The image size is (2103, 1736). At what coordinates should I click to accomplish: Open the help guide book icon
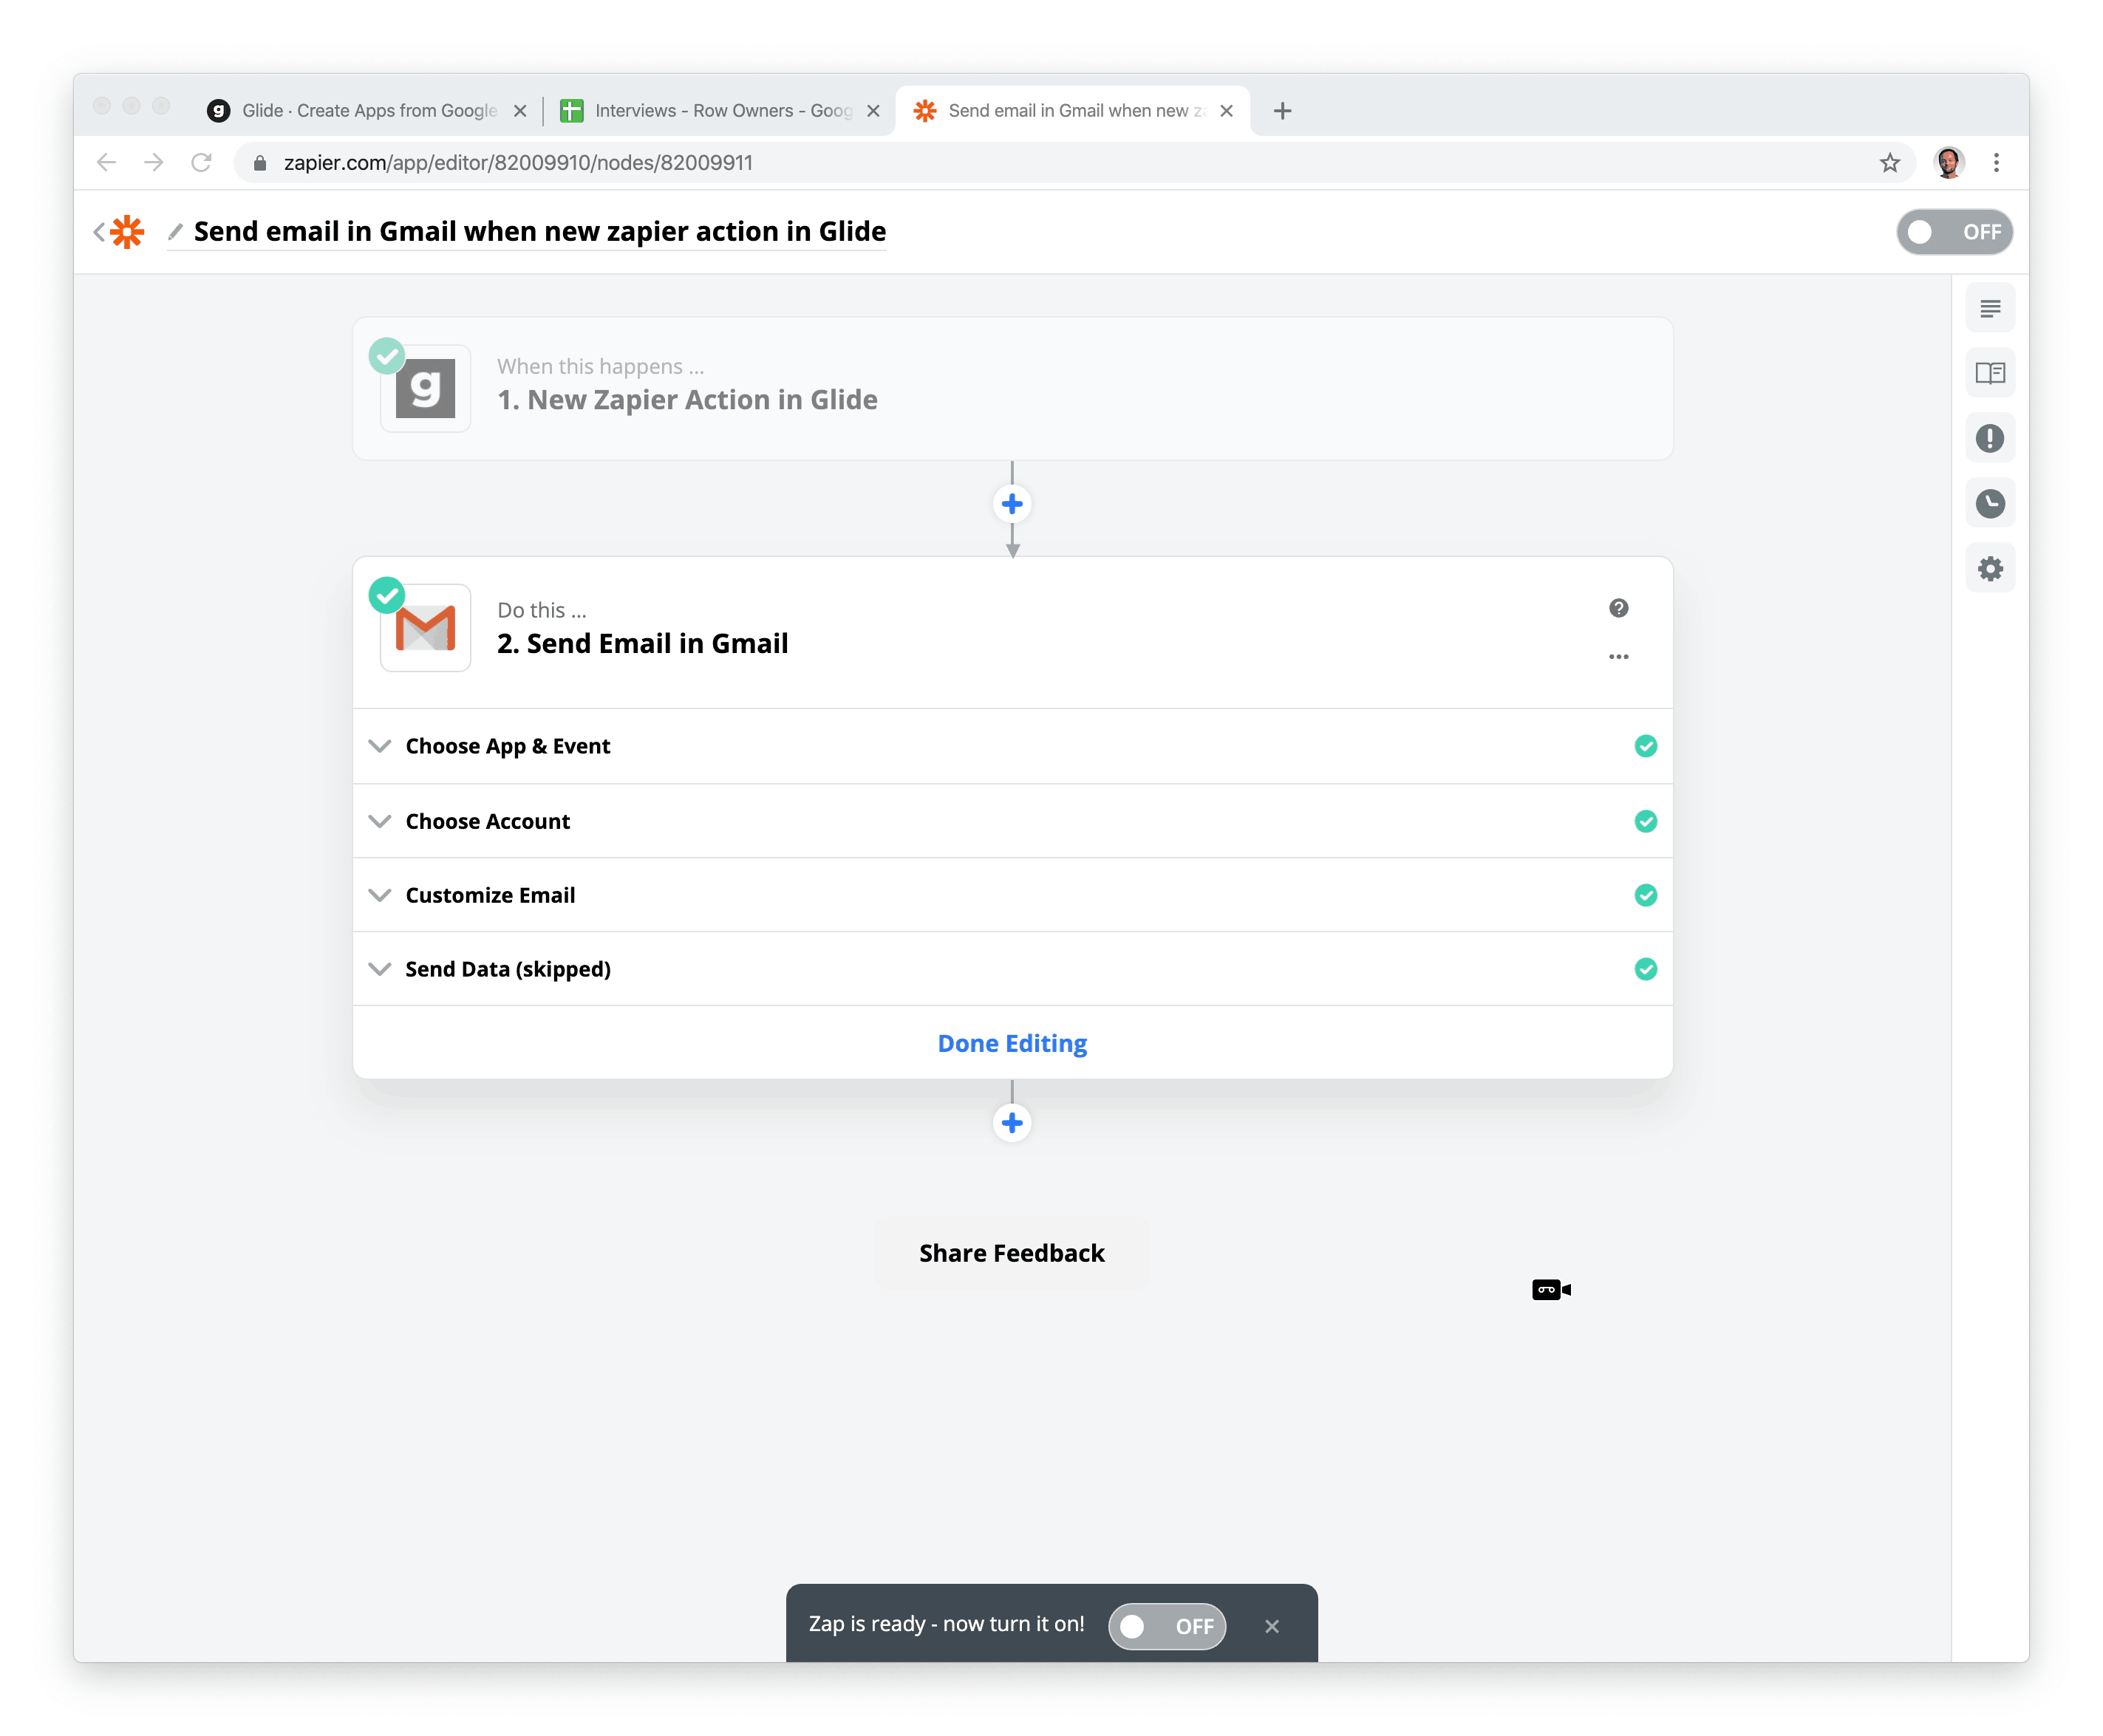1989,373
